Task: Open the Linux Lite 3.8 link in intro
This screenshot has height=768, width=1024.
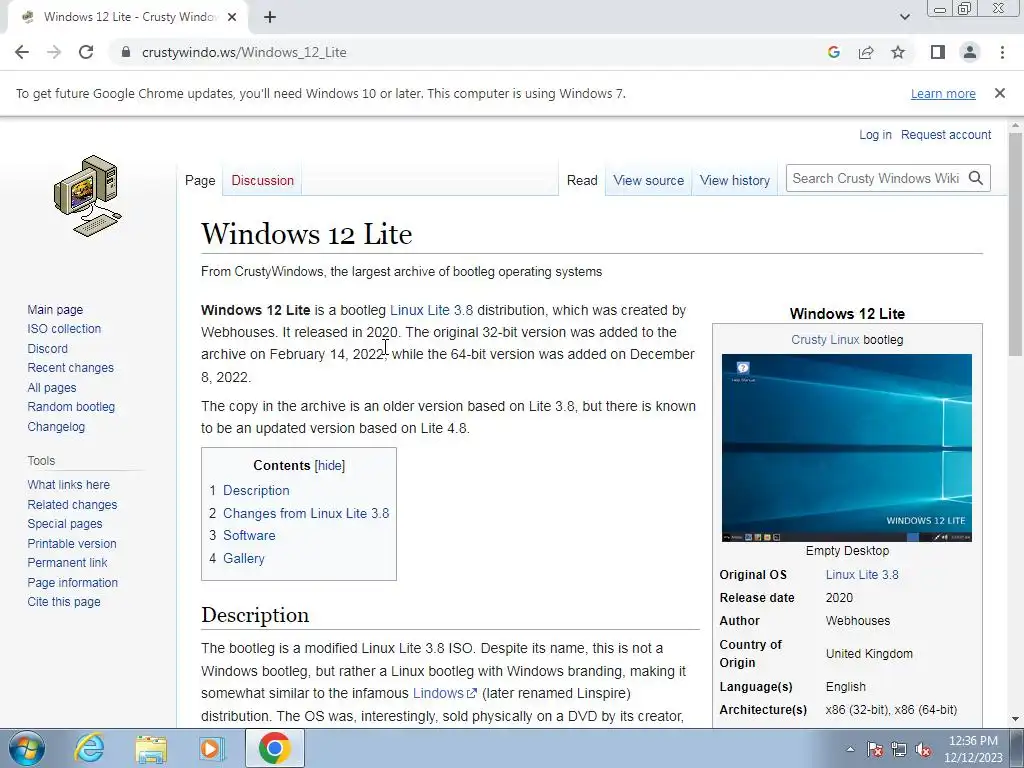Action: tap(431, 310)
